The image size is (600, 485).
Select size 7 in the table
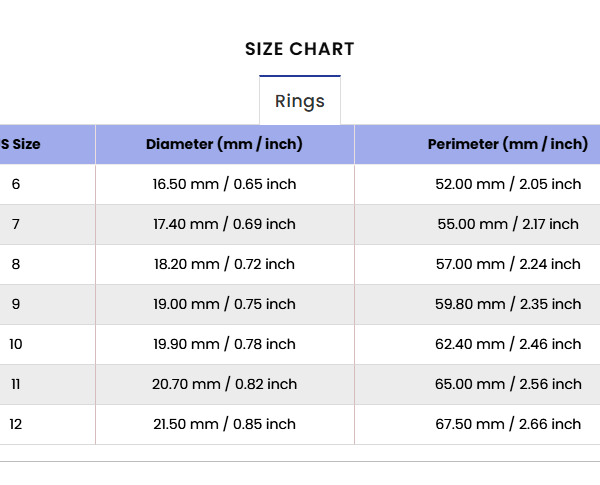[x=16, y=224]
